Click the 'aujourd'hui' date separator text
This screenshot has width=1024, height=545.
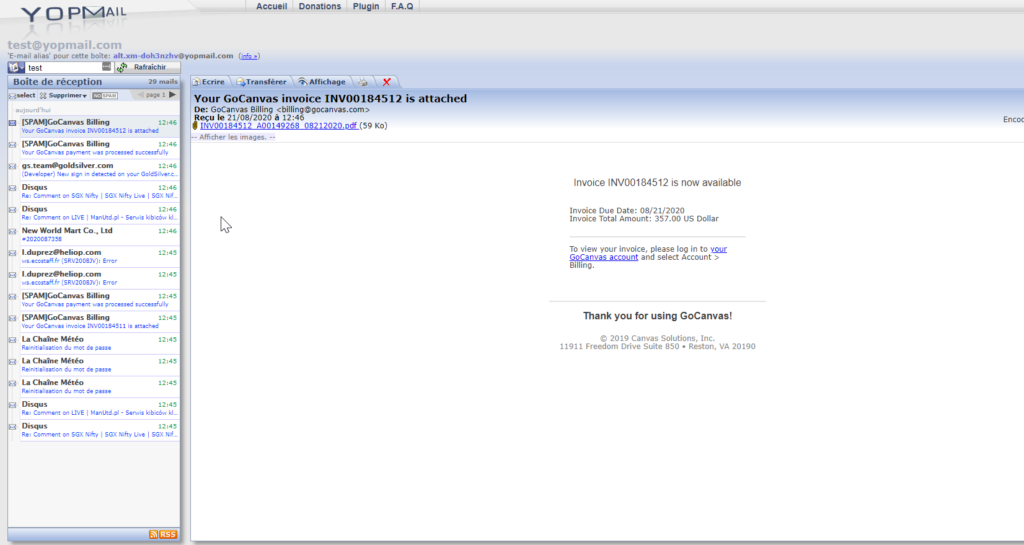click(33, 110)
